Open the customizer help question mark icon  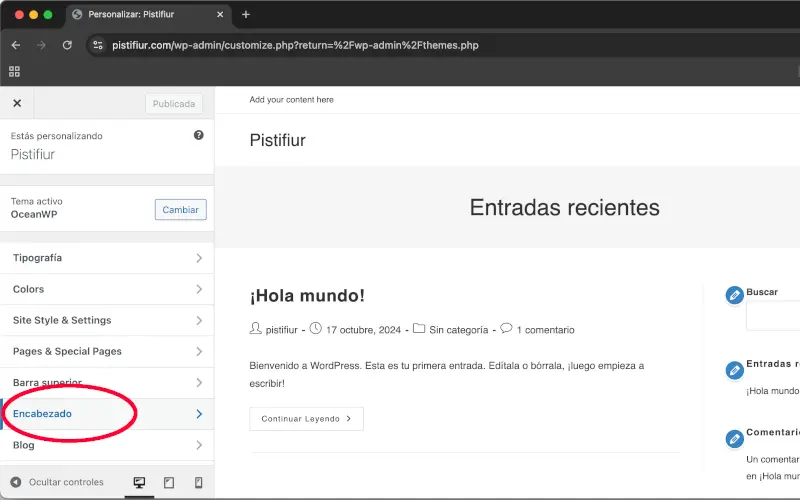(198, 135)
